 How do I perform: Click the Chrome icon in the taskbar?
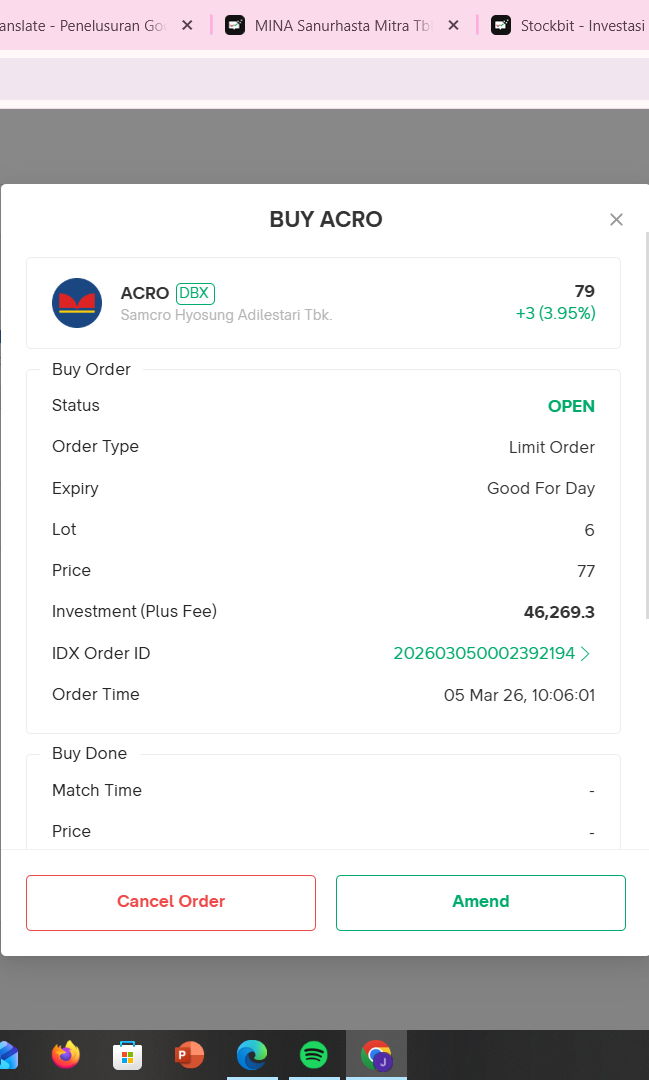point(376,1055)
